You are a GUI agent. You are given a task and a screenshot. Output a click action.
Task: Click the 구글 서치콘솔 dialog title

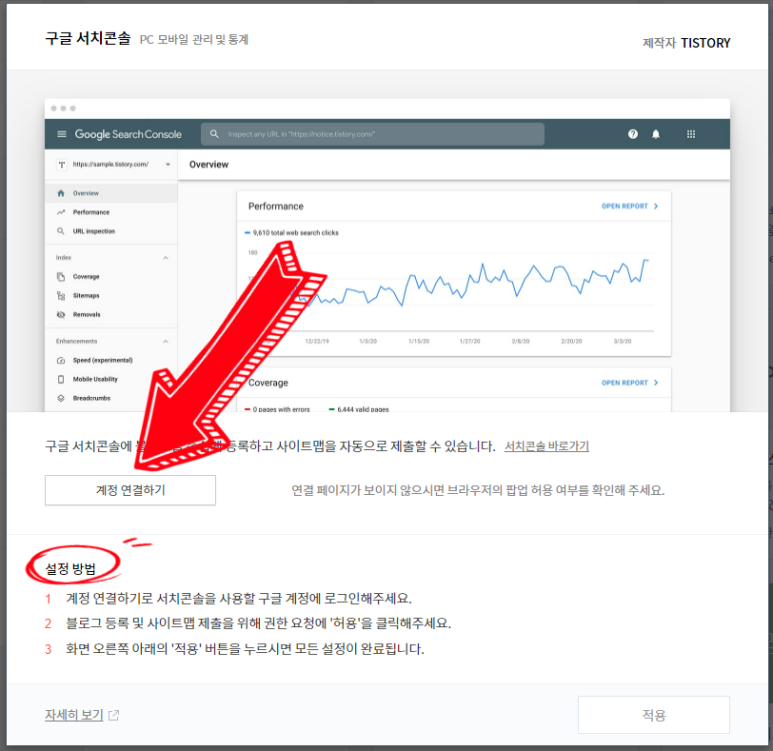point(88,38)
